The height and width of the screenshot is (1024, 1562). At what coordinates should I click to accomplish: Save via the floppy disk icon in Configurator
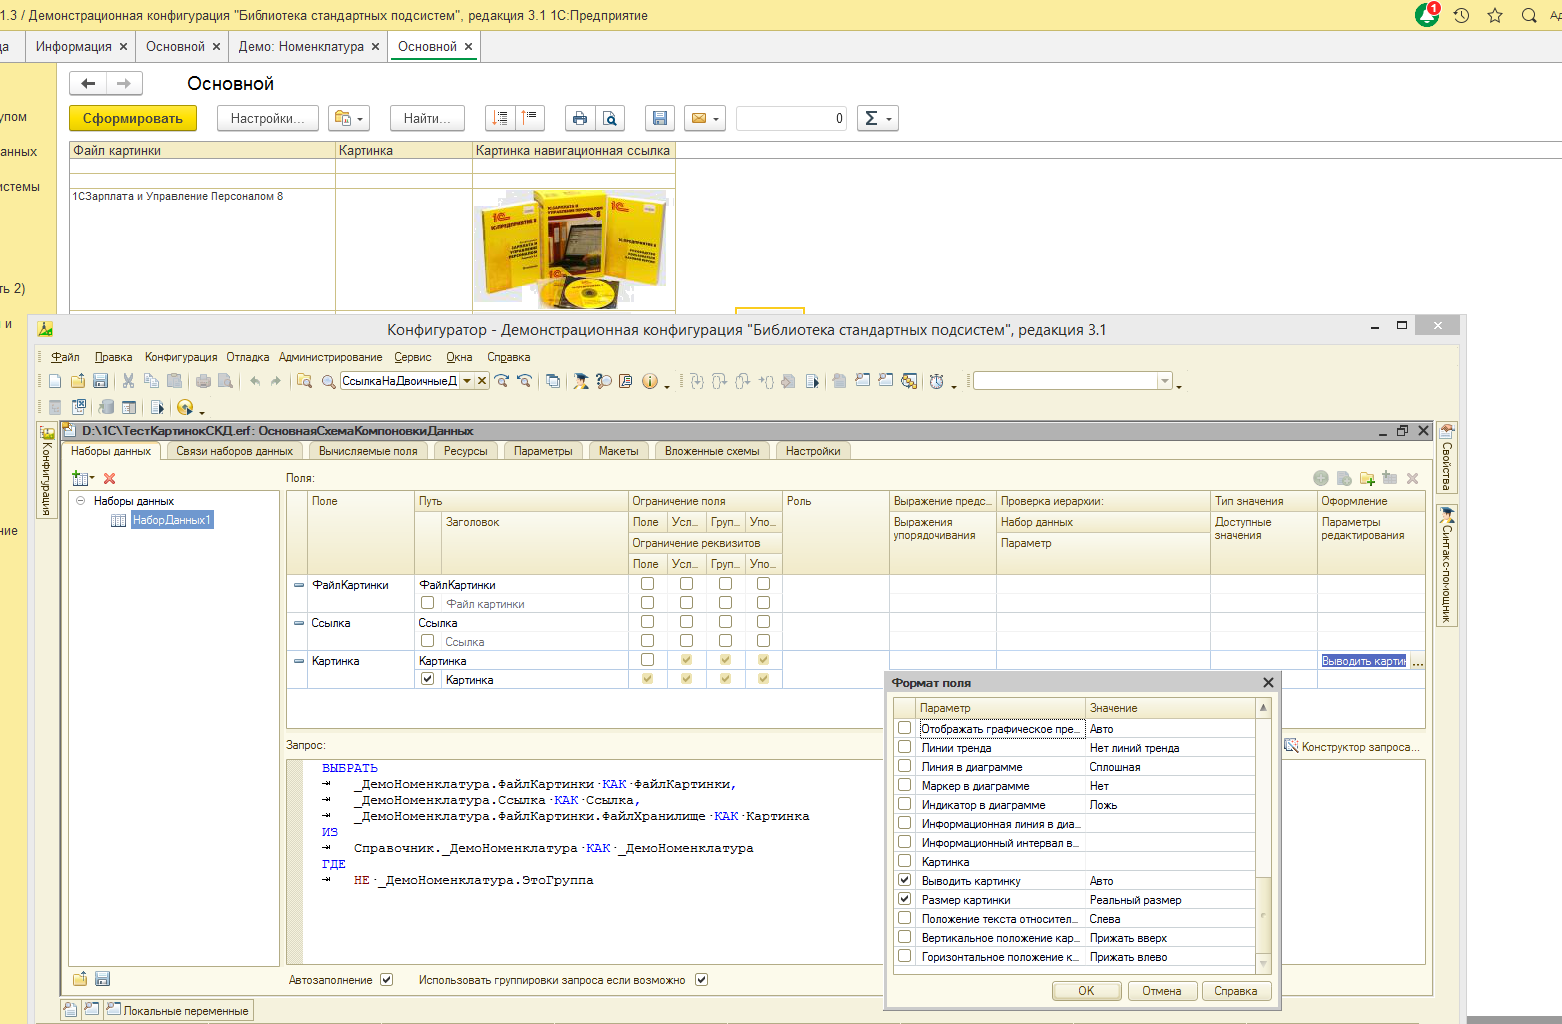(x=100, y=381)
